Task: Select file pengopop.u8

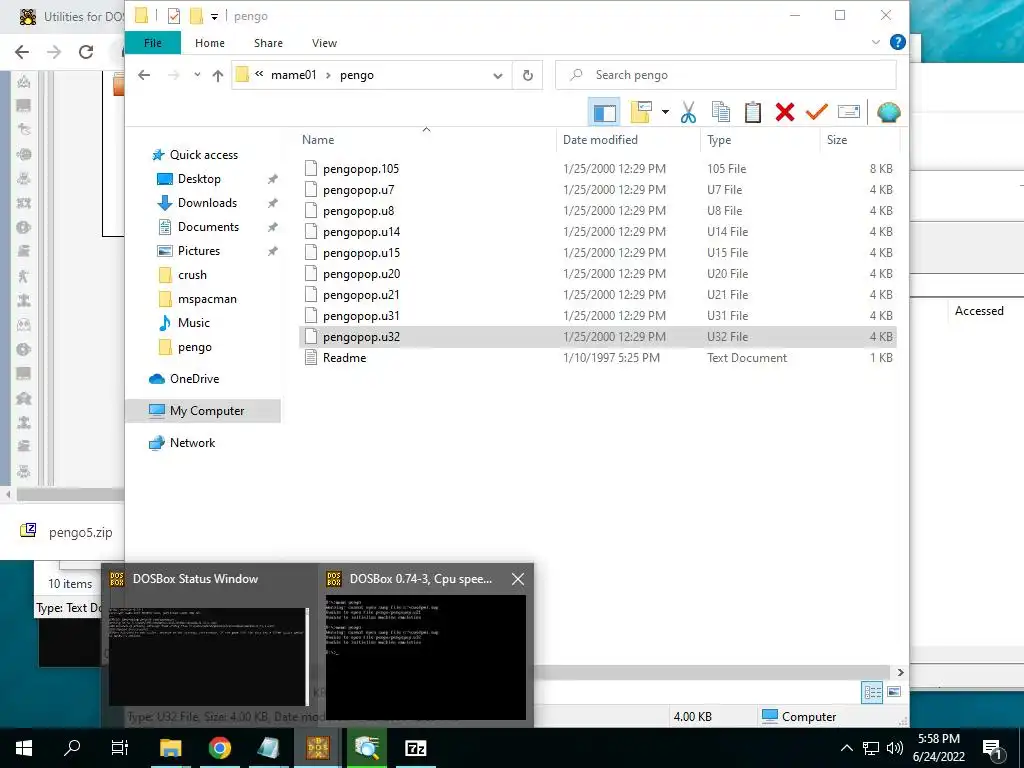Action: click(x=358, y=211)
